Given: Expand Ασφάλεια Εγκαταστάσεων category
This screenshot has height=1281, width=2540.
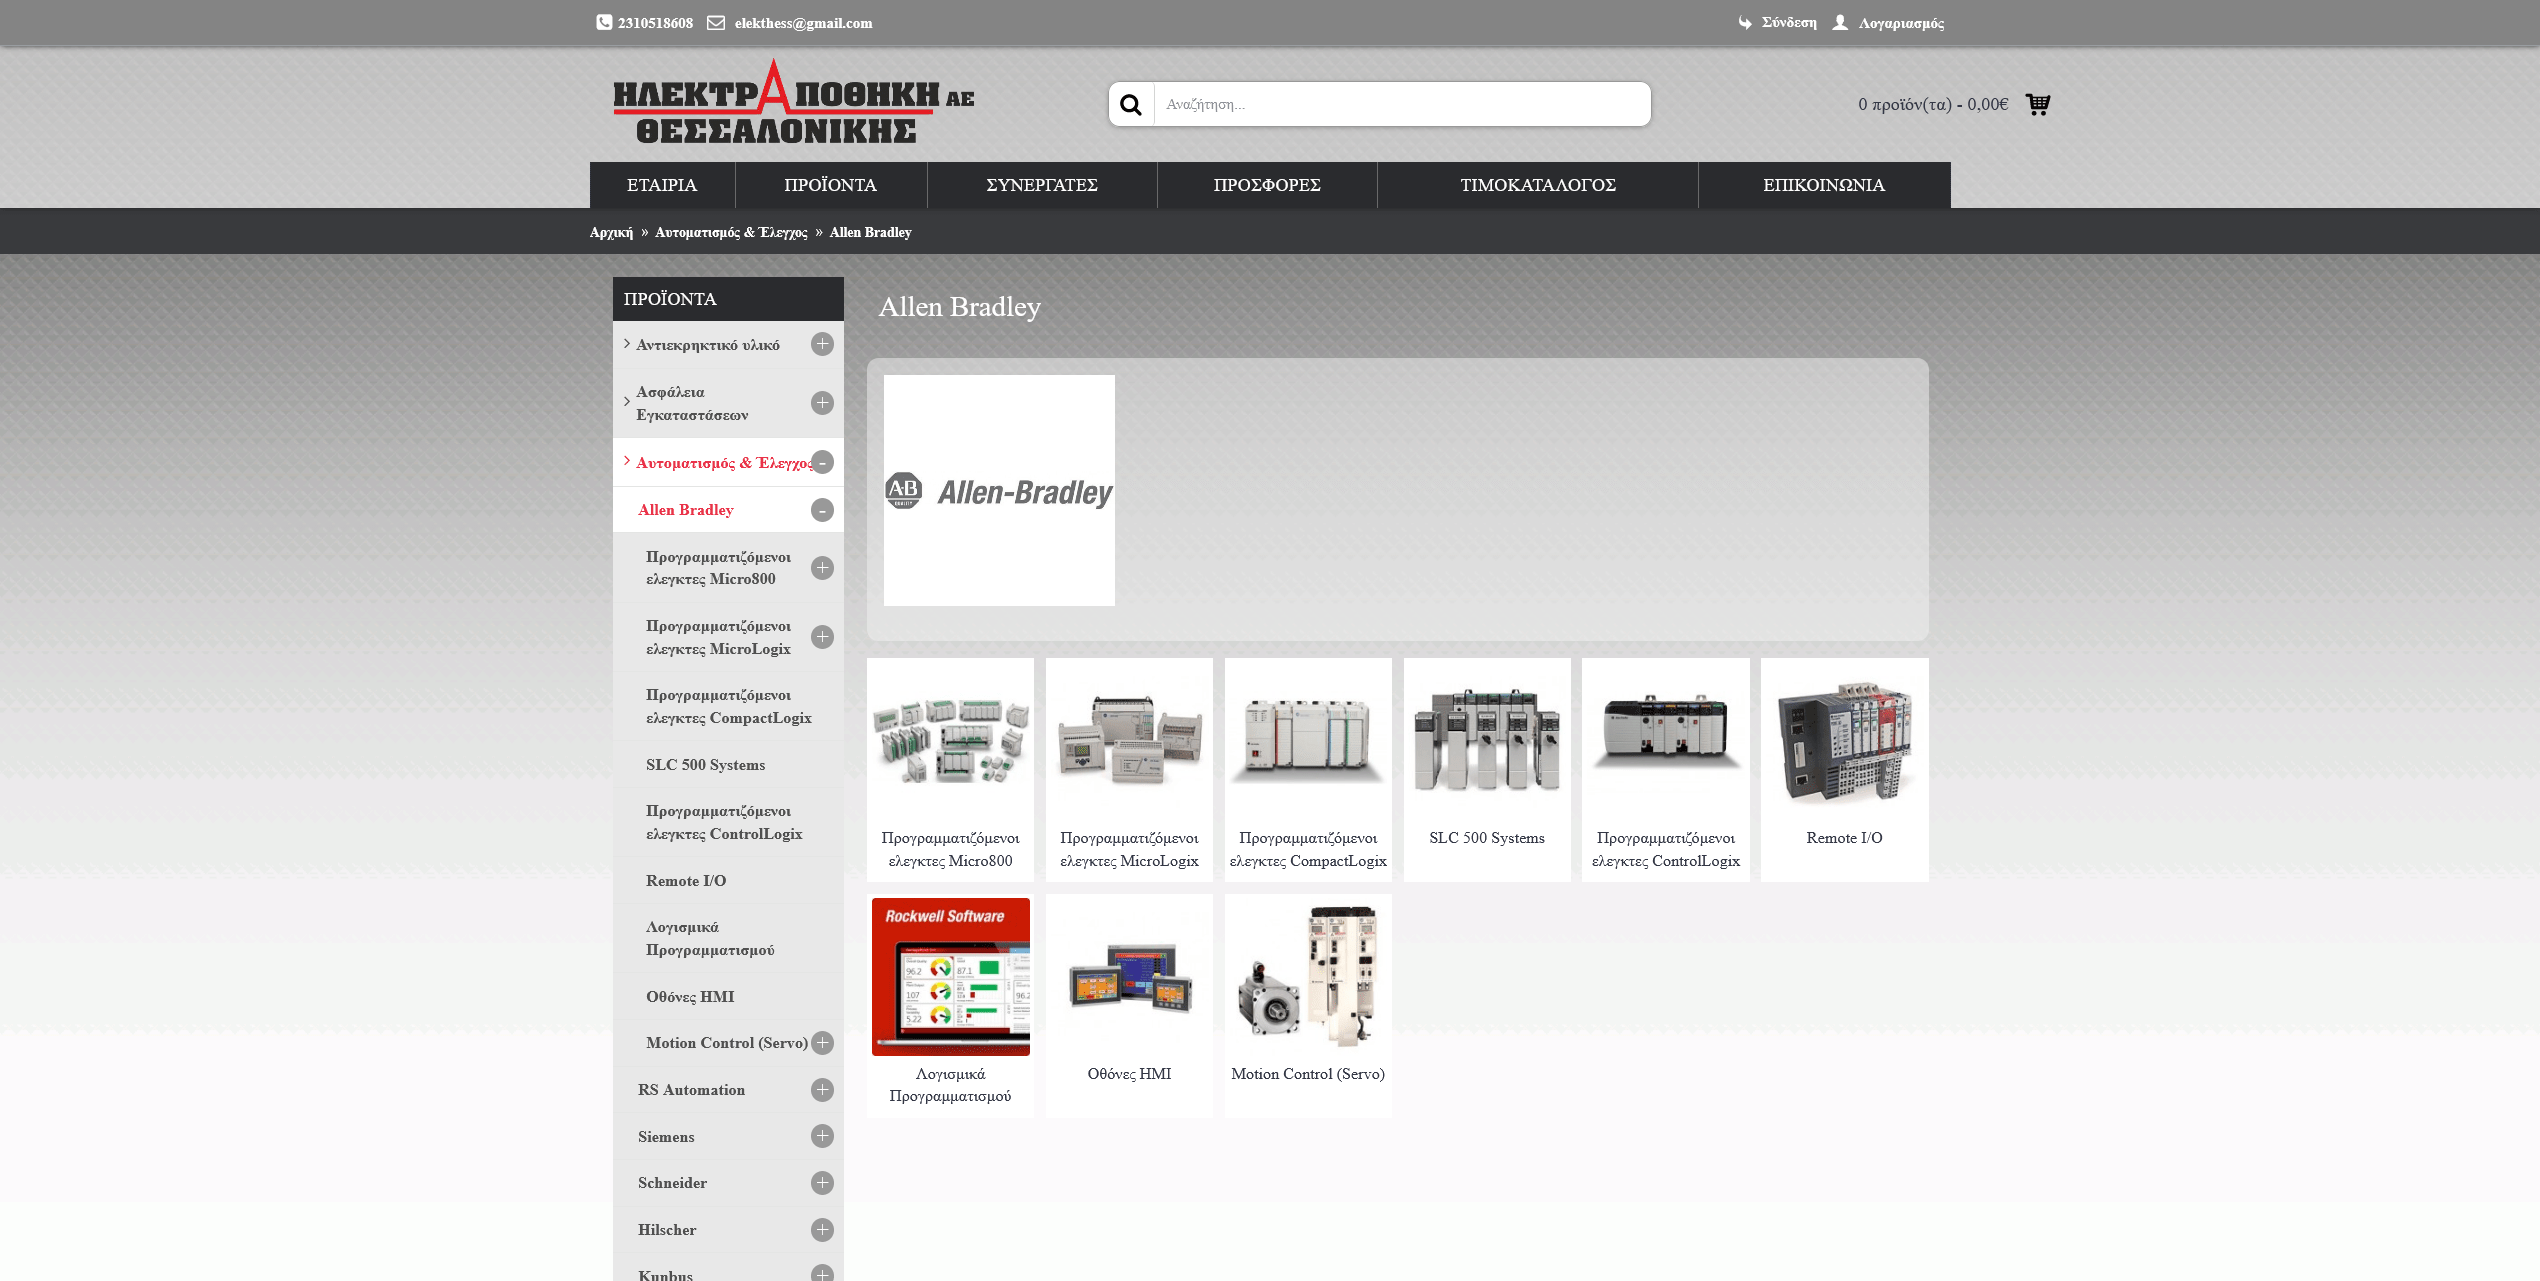Looking at the screenshot, I should pyautogui.click(x=822, y=403).
